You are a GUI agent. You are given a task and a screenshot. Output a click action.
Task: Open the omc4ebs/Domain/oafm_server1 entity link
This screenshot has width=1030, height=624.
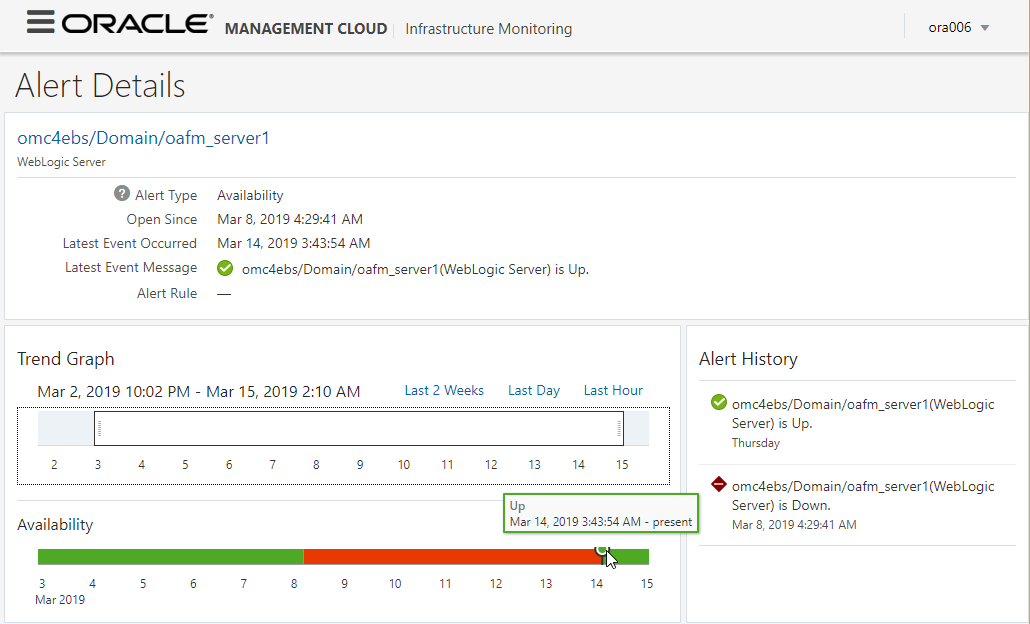143,138
